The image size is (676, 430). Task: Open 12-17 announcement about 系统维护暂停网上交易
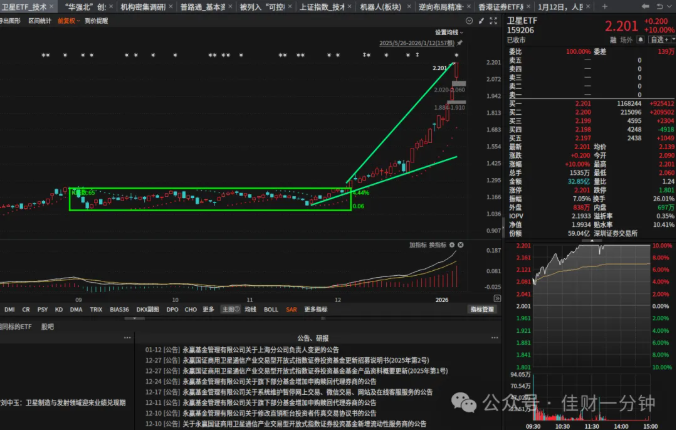click(307, 392)
